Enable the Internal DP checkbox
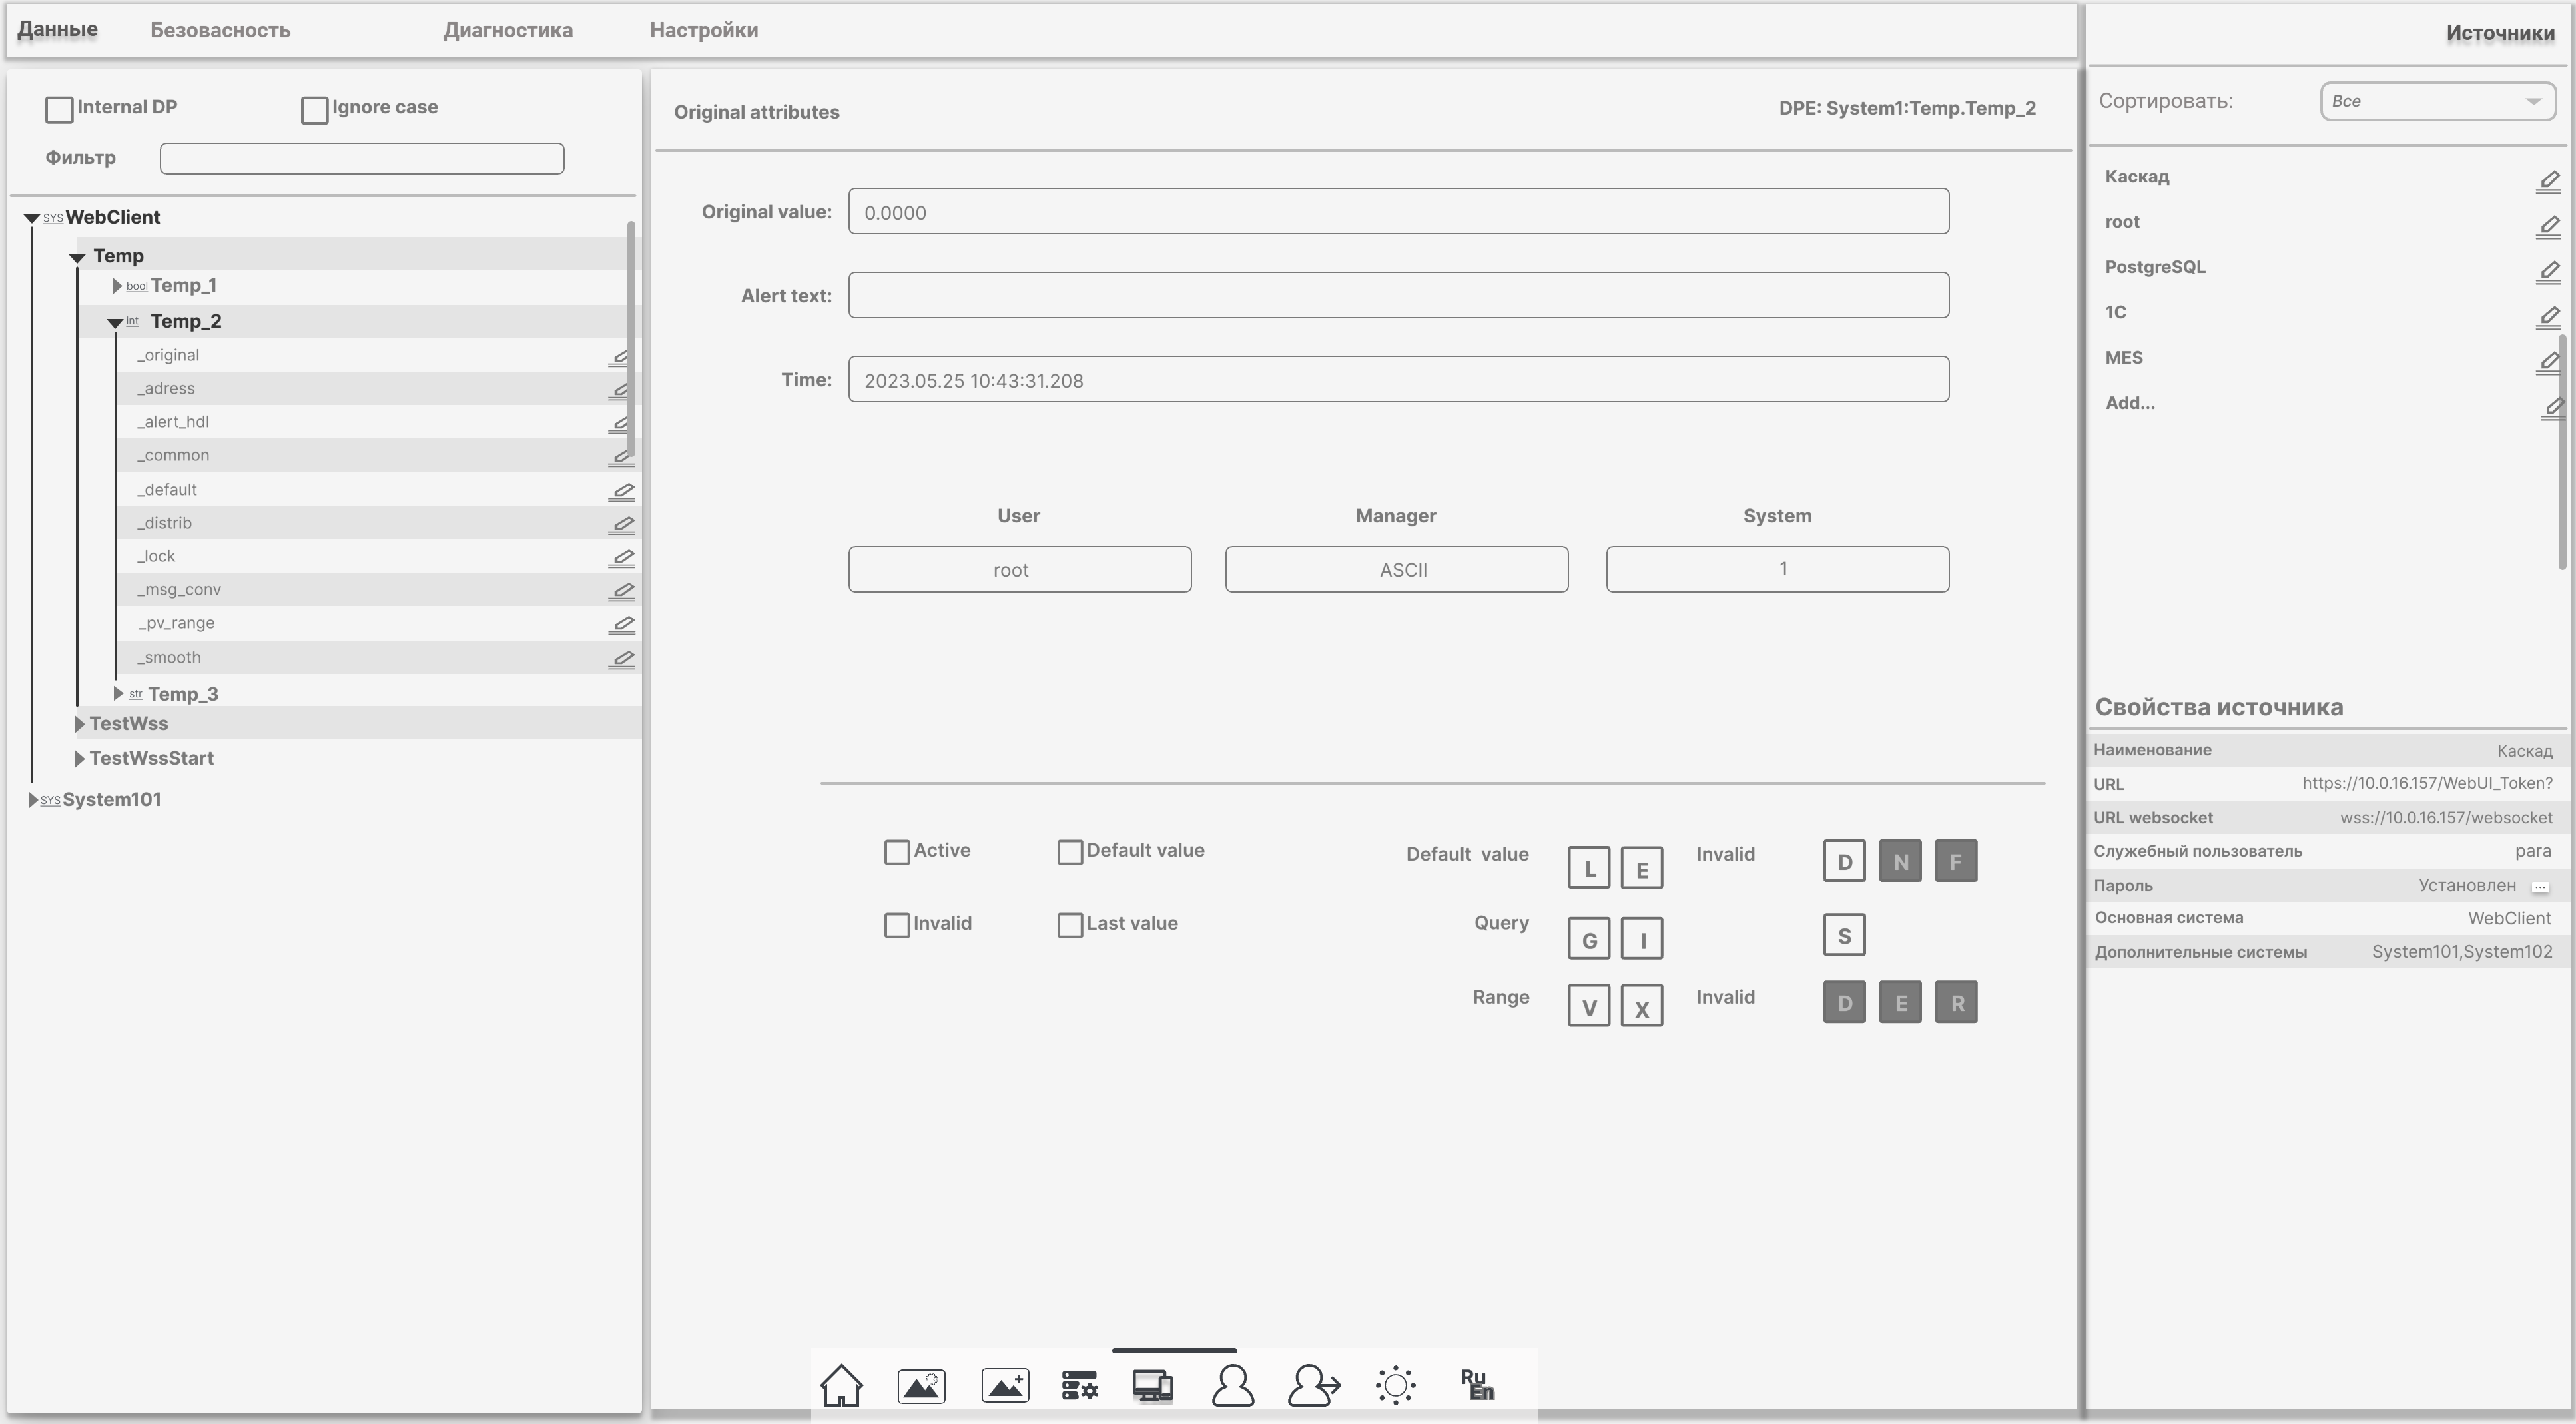The width and height of the screenshot is (2576, 1424). coord(59,109)
